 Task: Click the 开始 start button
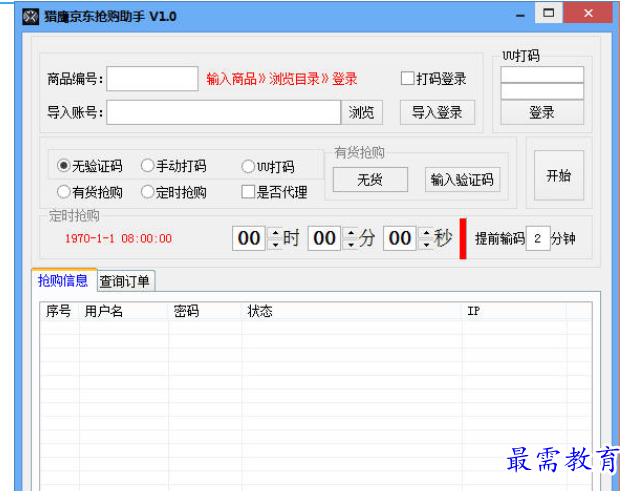pyautogui.click(x=559, y=175)
